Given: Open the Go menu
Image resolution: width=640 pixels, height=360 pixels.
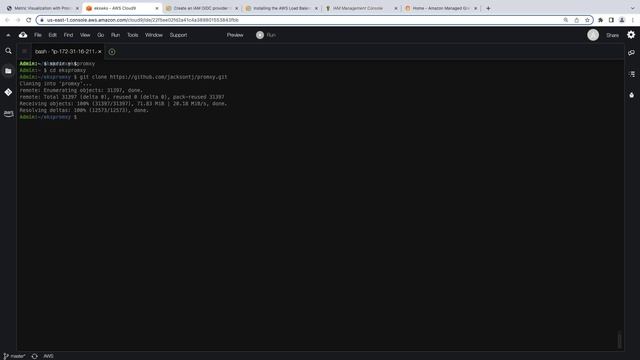Looking at the screenshot, I should [x=100, y=35].
